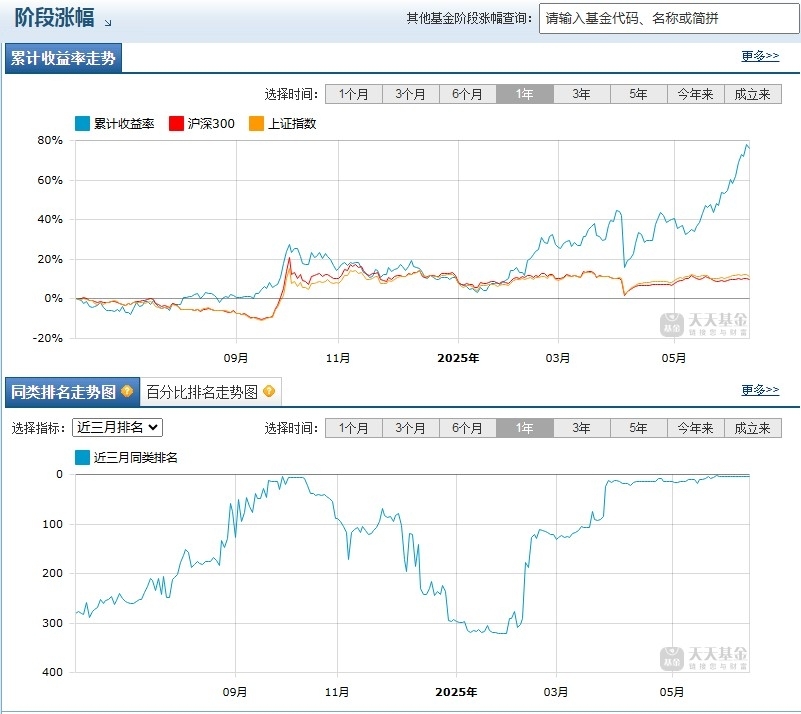The width and height of the screenshot is (801, 714).
Task: Select 3年 range in ranking chart
Action: pos(581,428)
